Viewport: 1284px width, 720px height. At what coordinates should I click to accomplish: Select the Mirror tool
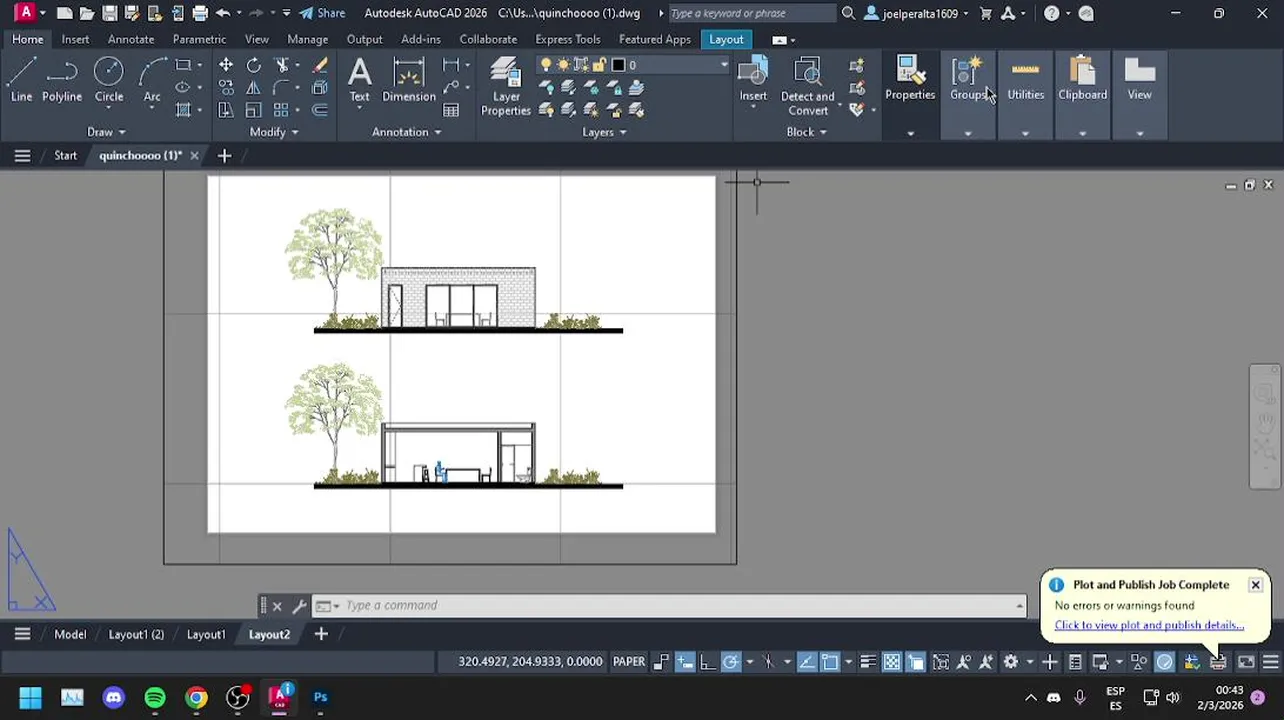pos(254,88)
